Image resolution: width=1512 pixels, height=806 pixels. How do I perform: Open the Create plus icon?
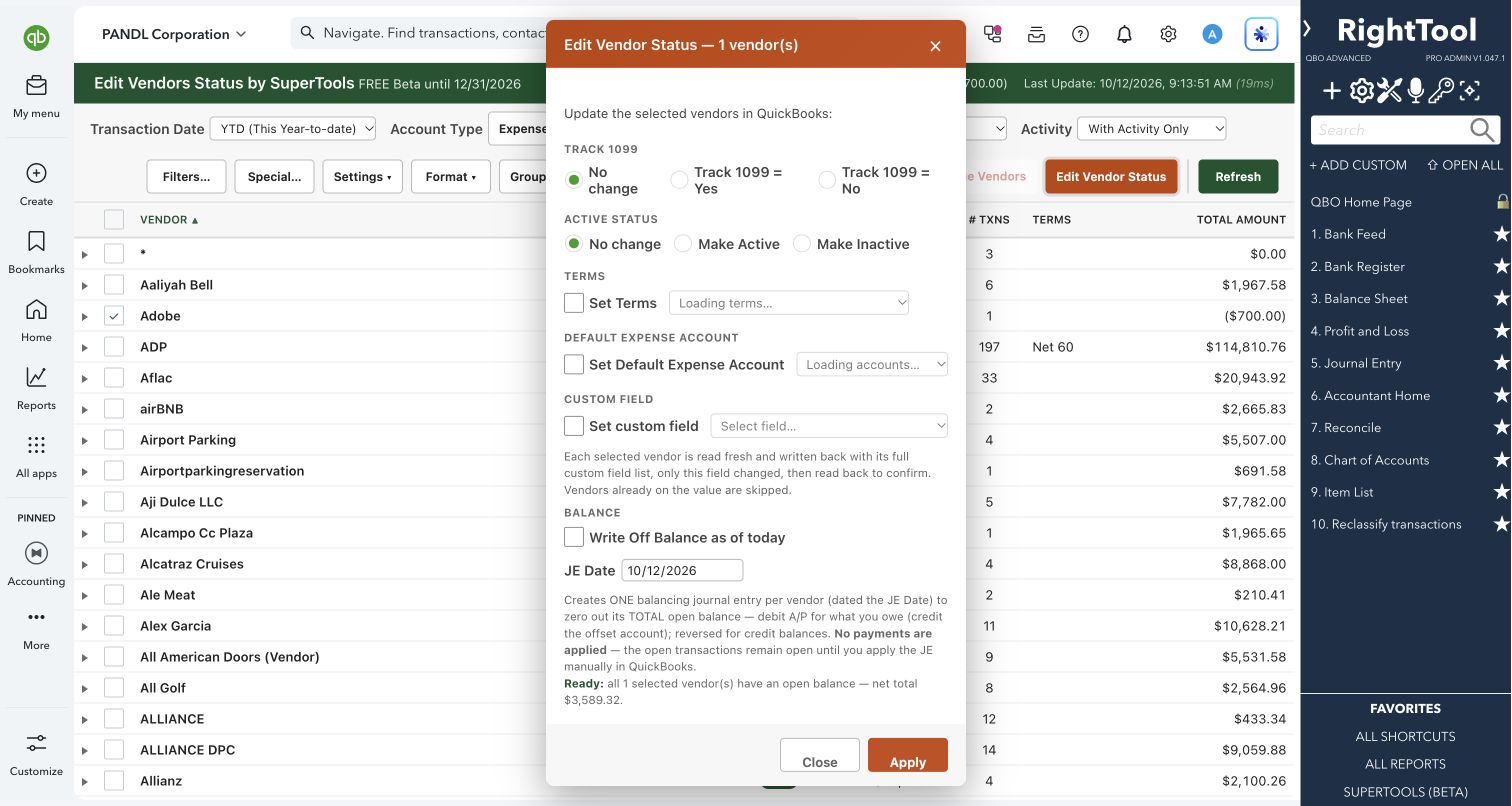(36, 173)
